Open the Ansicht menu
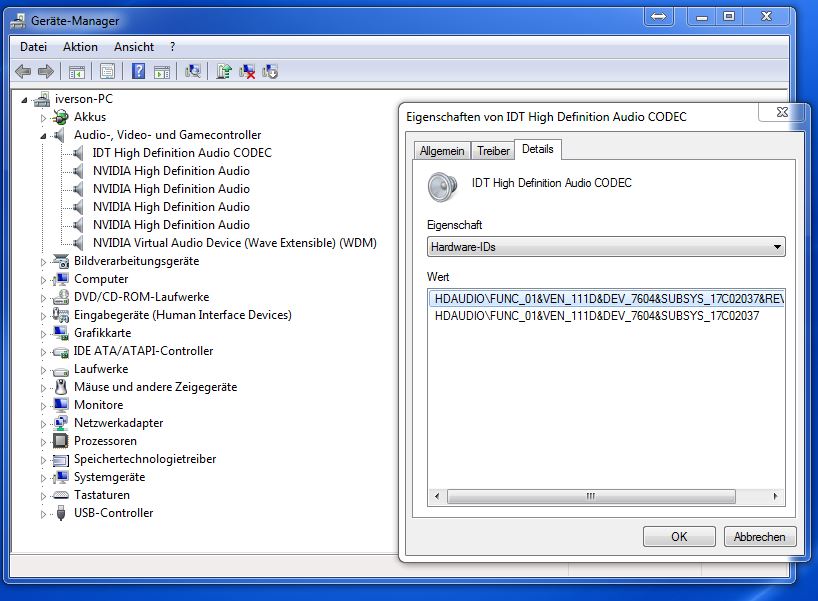Viewport: 818px width, 601px height. point(134,47)
